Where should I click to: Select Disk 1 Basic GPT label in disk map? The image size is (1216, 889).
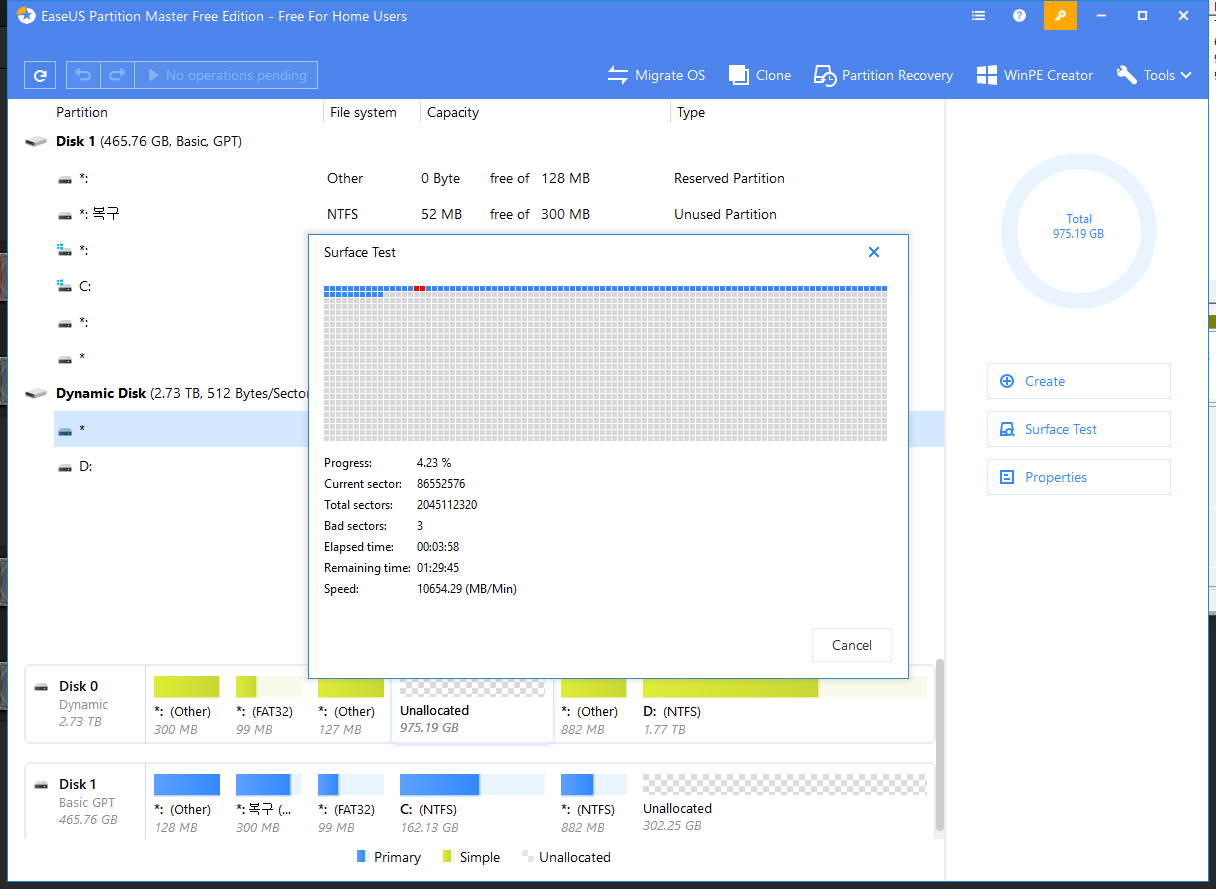pos(85,801)
